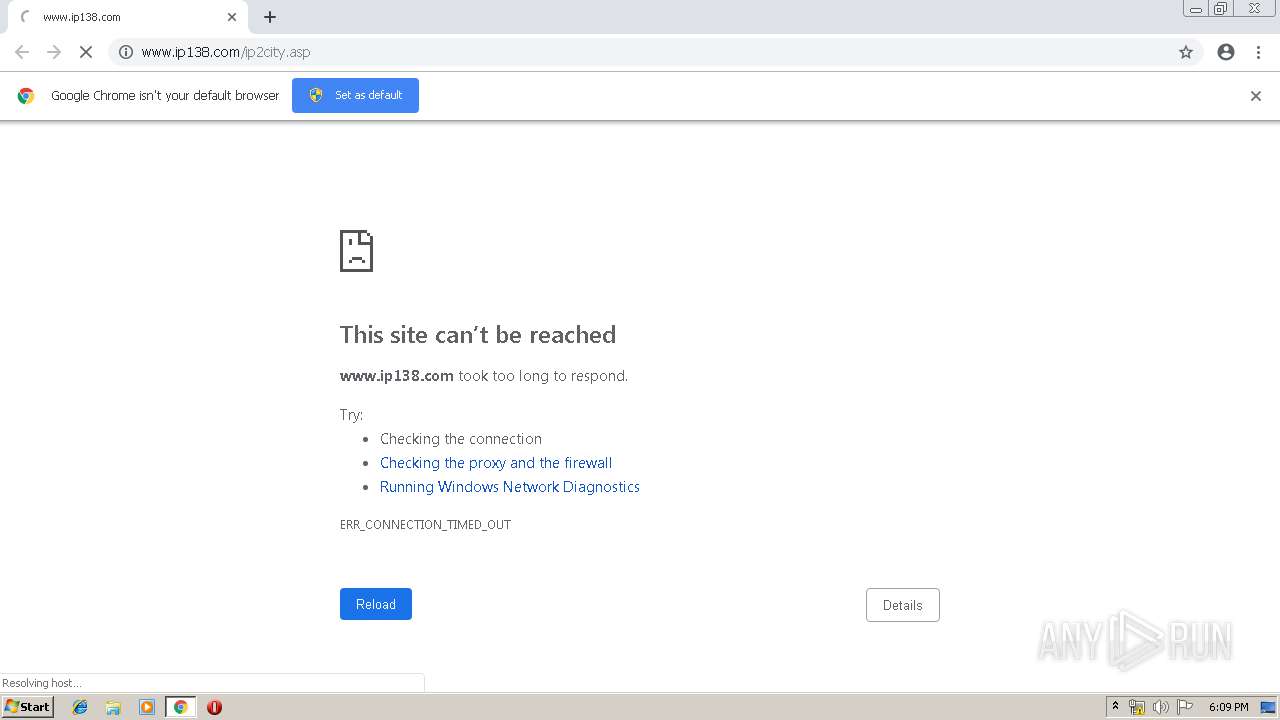
Task: Select the ERR_CONNECTION_TIMED_OUT text
Action: coord(425,525)
